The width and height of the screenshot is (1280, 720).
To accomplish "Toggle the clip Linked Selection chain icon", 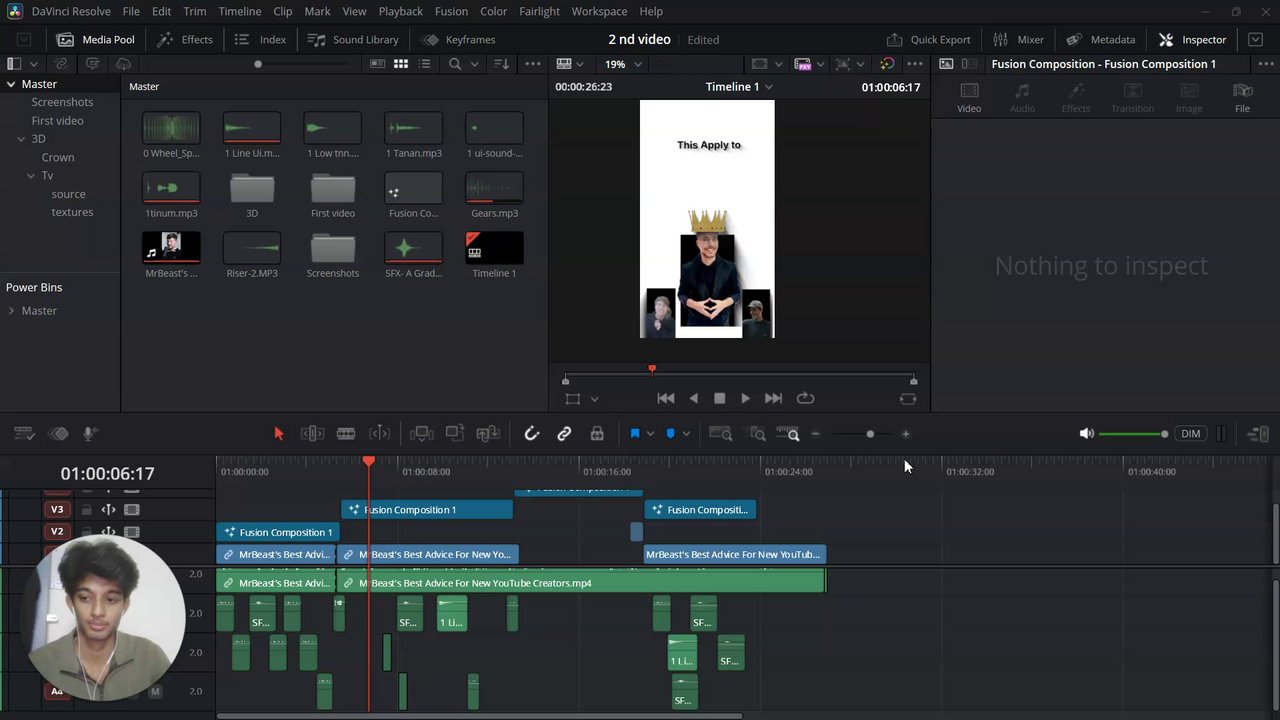I will pos(564,433).
